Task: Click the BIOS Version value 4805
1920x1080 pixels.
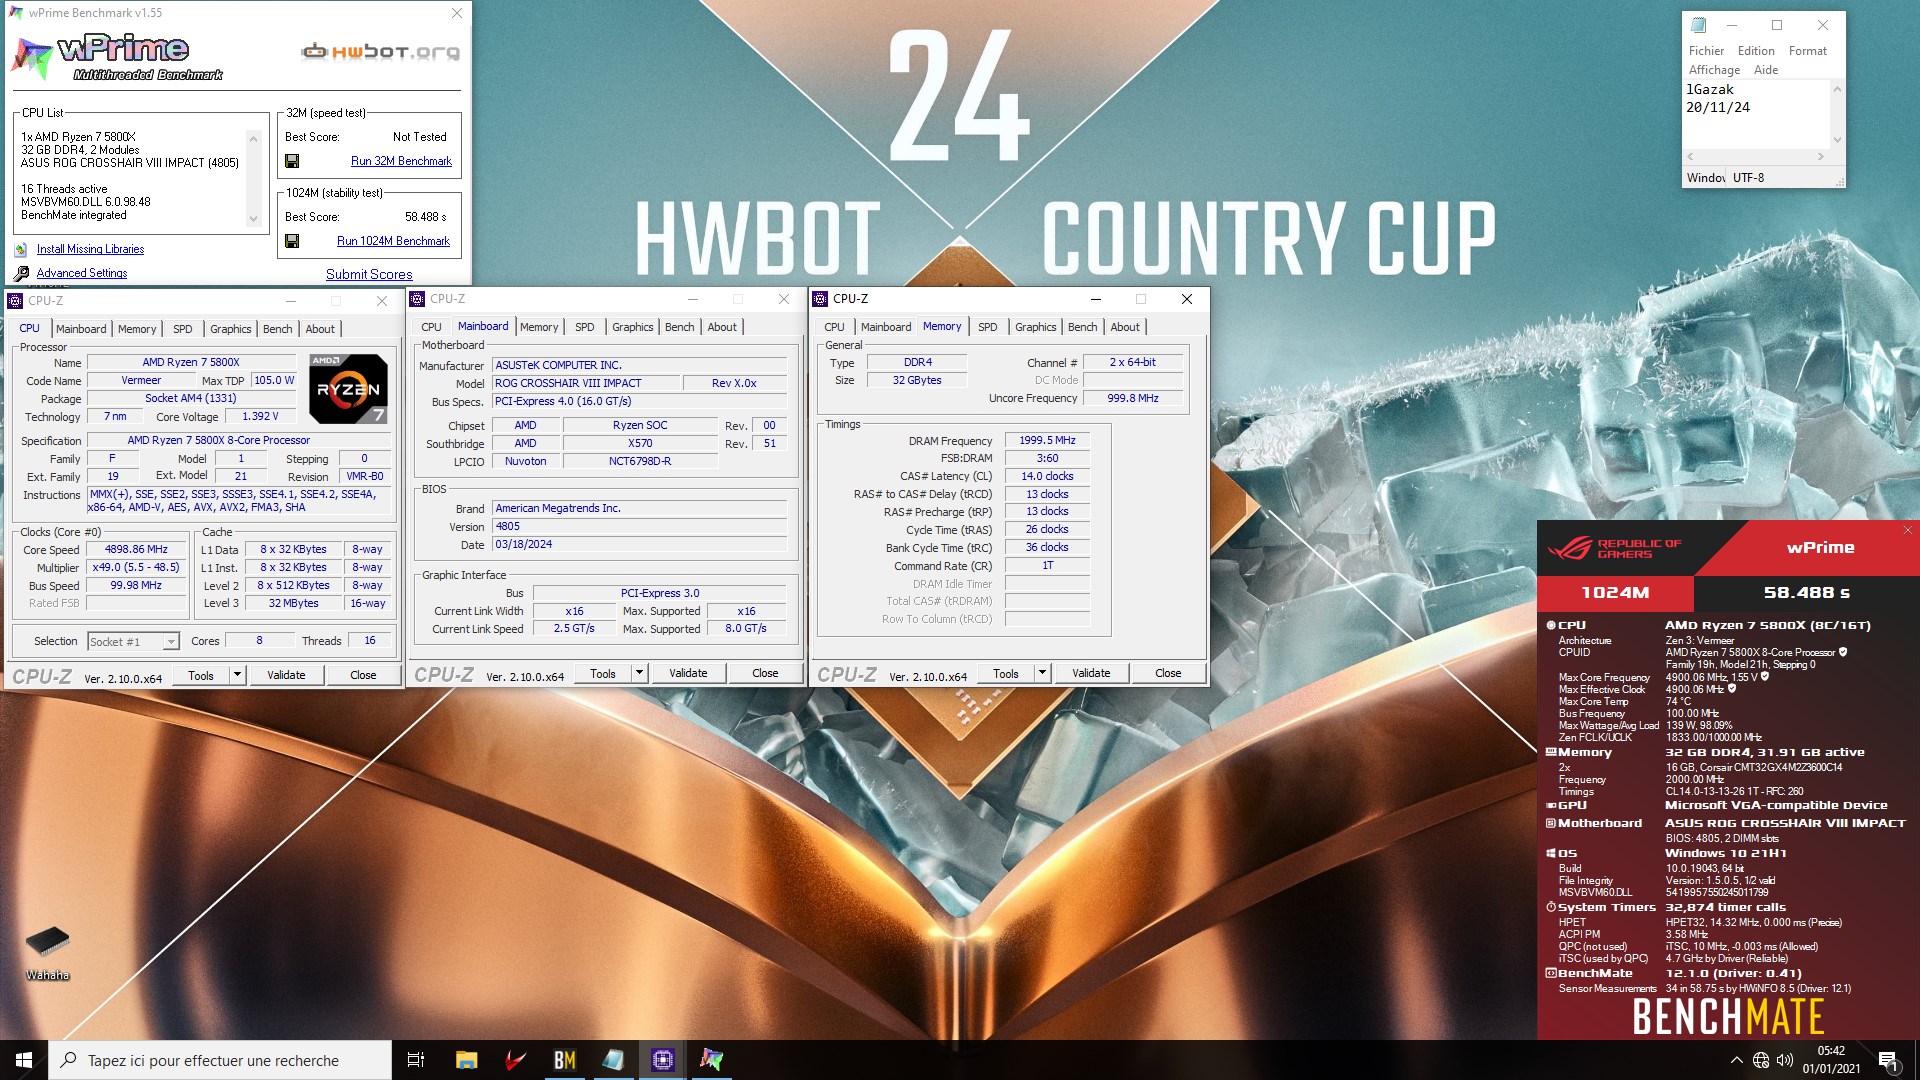Action: pos(640,527)
